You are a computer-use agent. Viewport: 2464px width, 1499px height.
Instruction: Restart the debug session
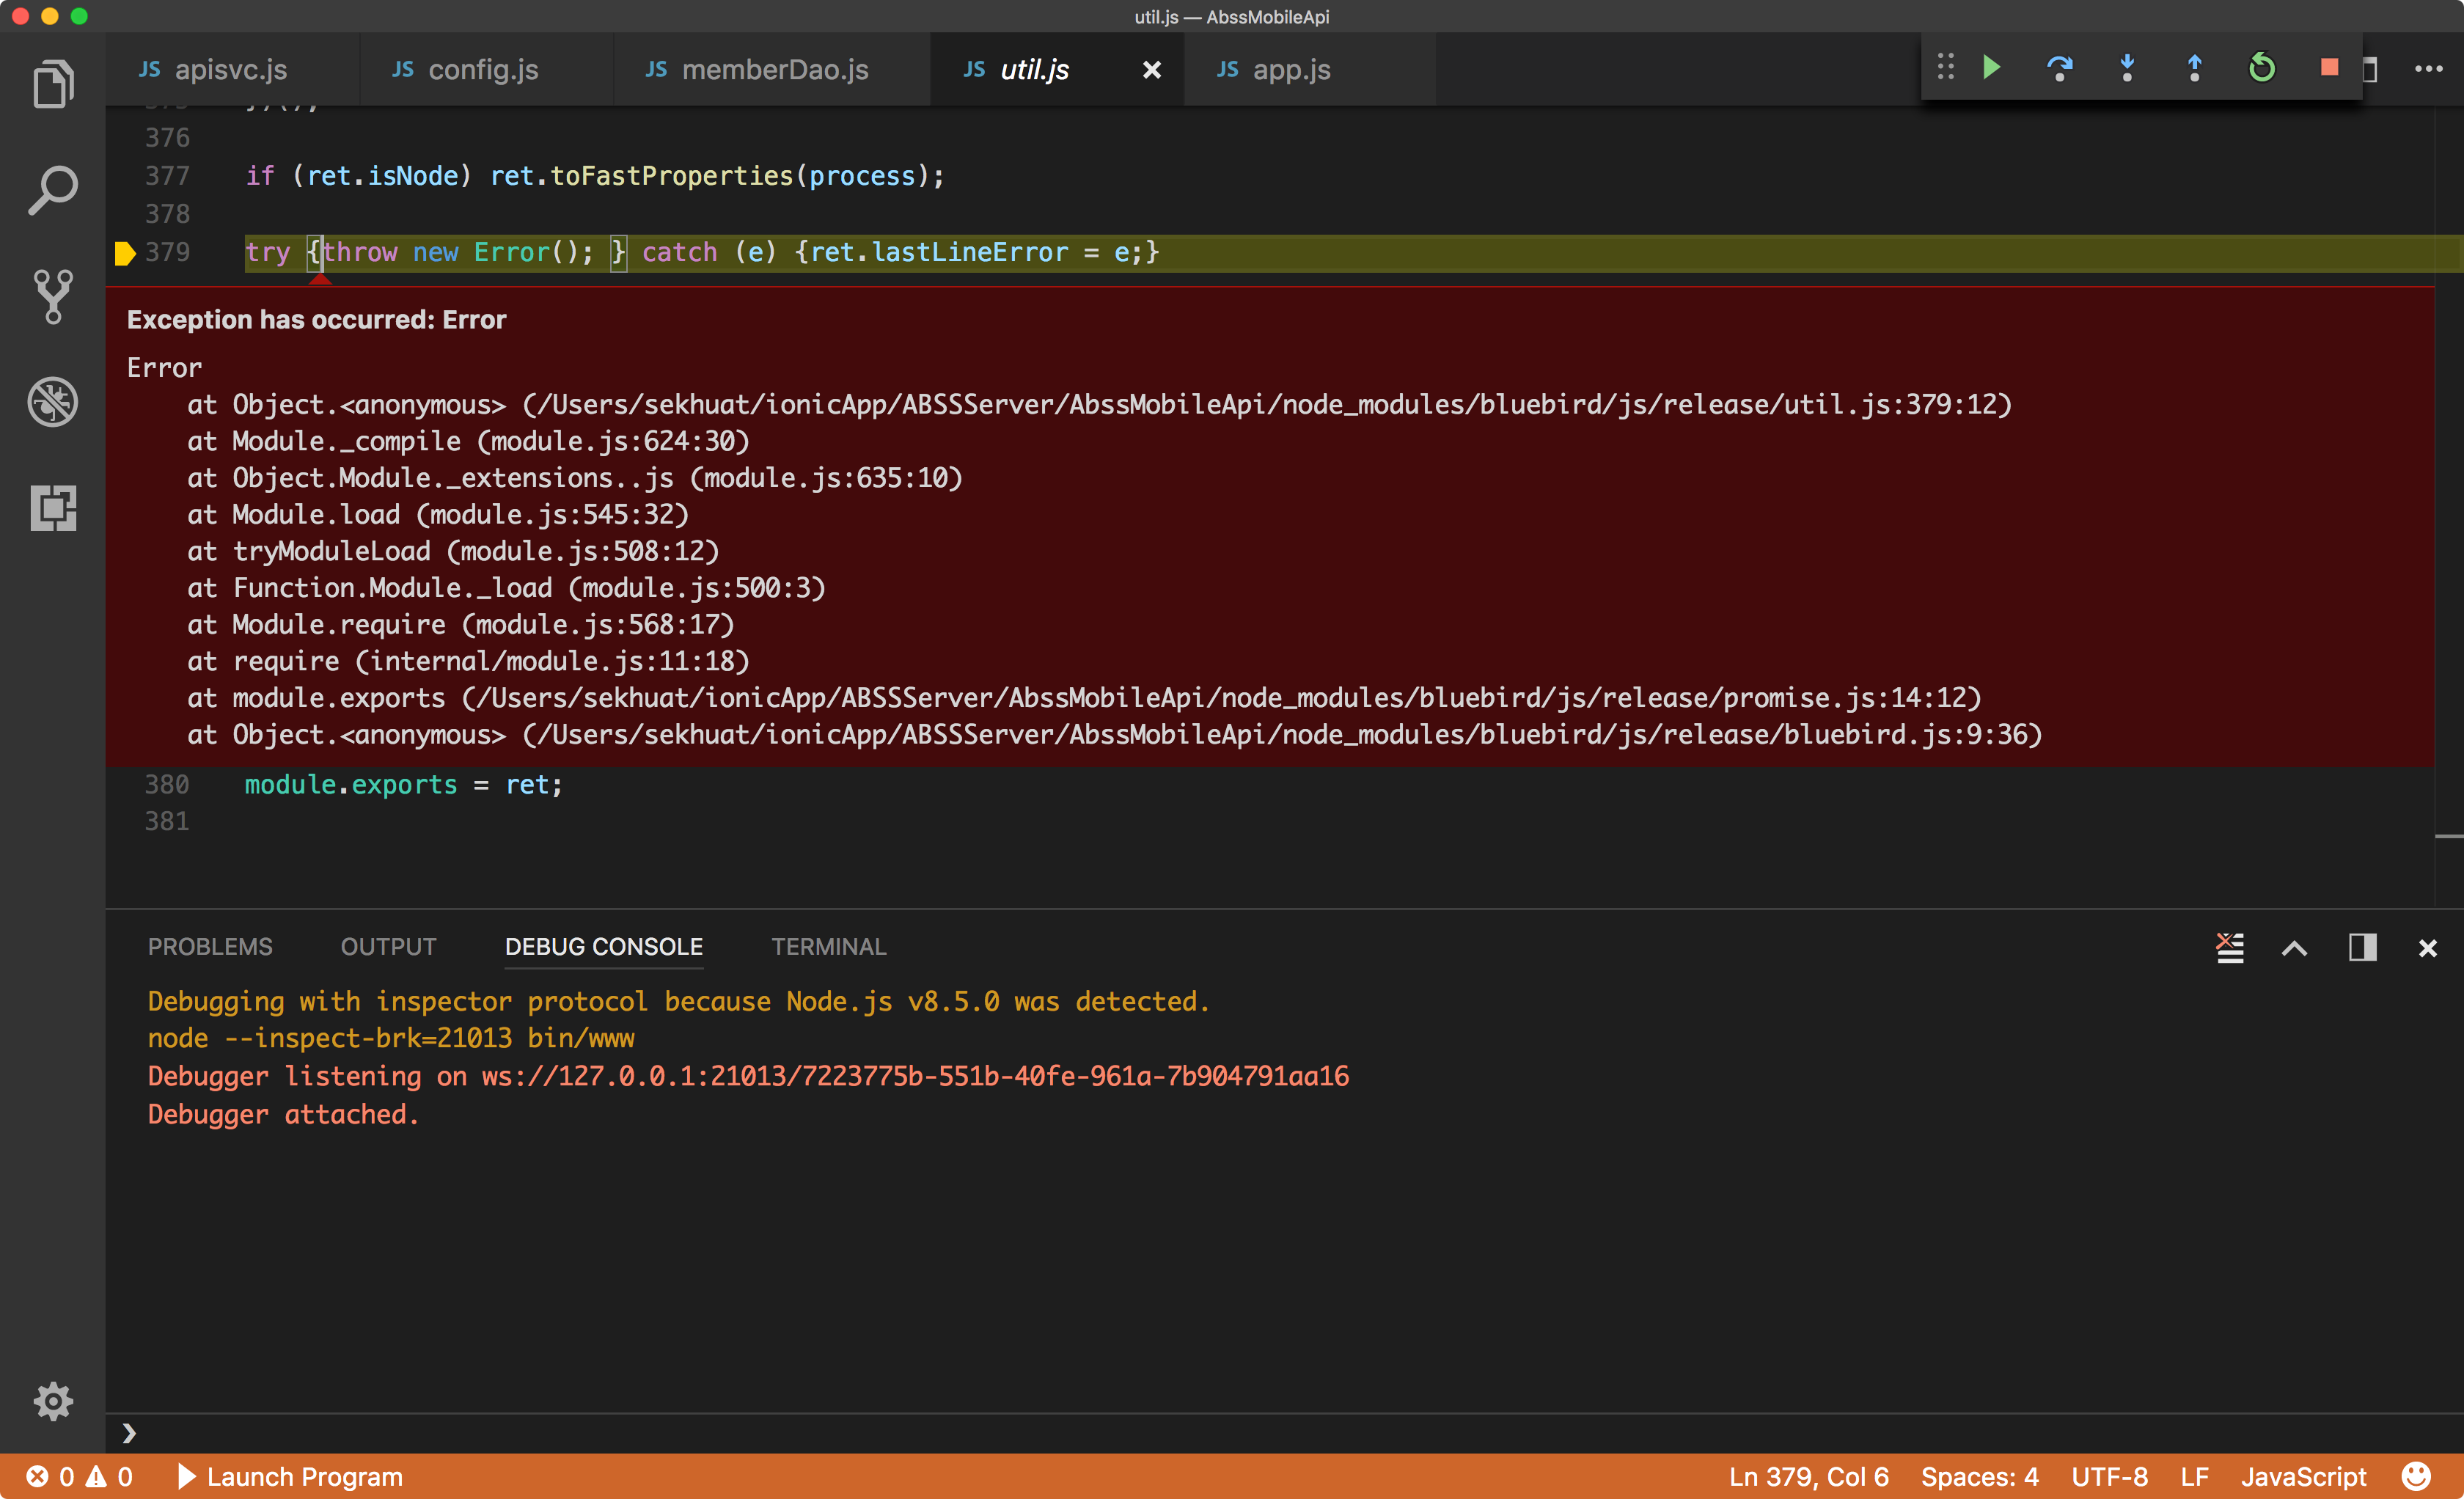[2262, 68]
